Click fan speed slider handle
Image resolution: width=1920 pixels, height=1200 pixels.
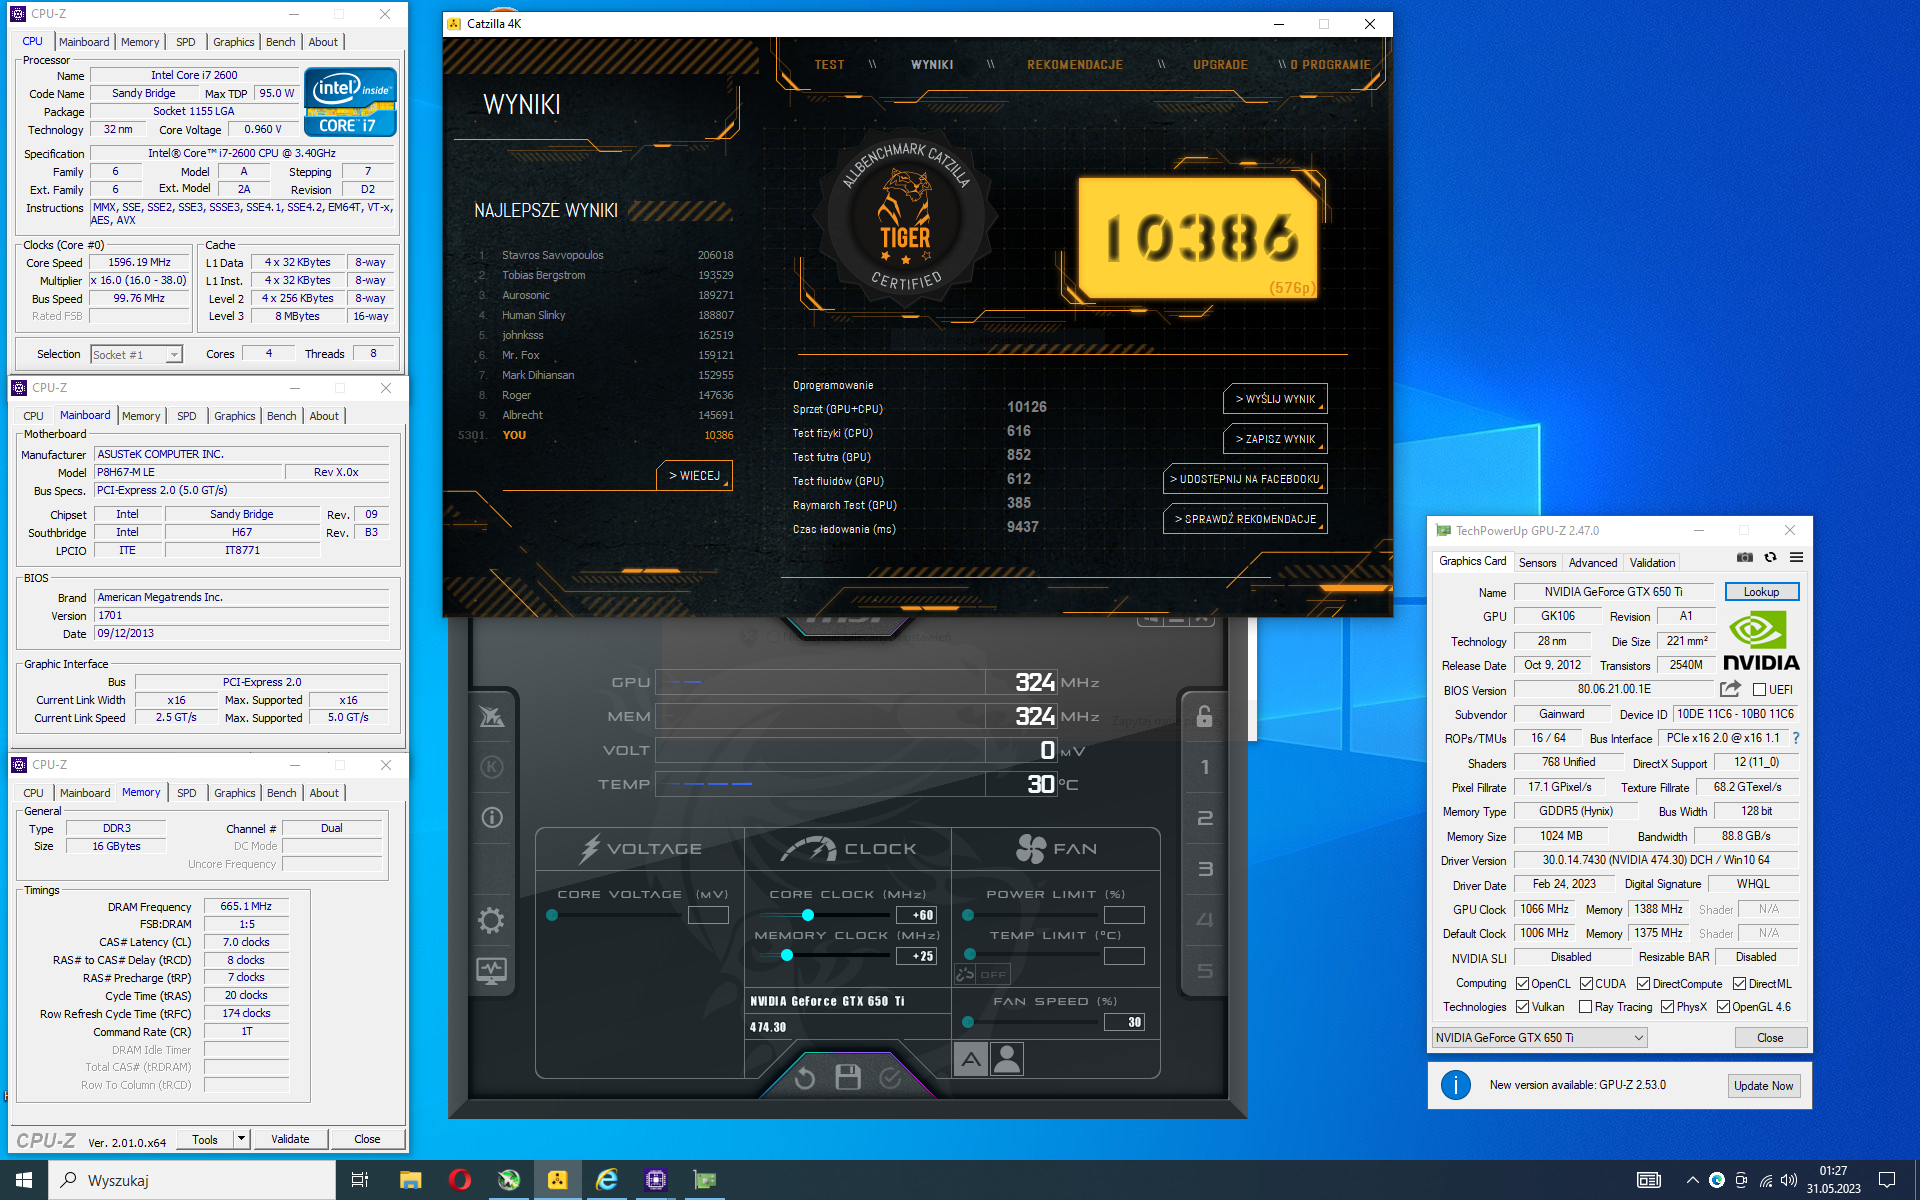coord(968,1022)
